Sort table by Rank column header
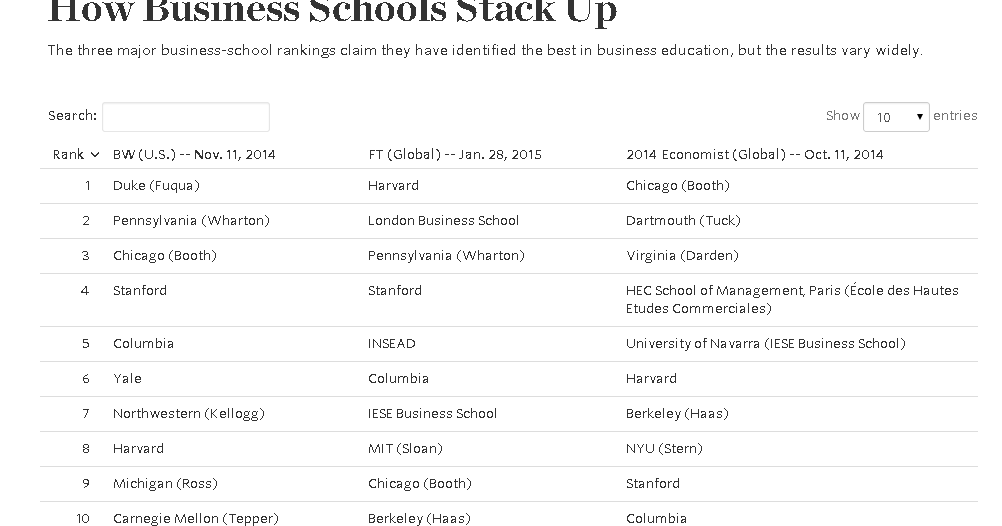 pos(68,154)
